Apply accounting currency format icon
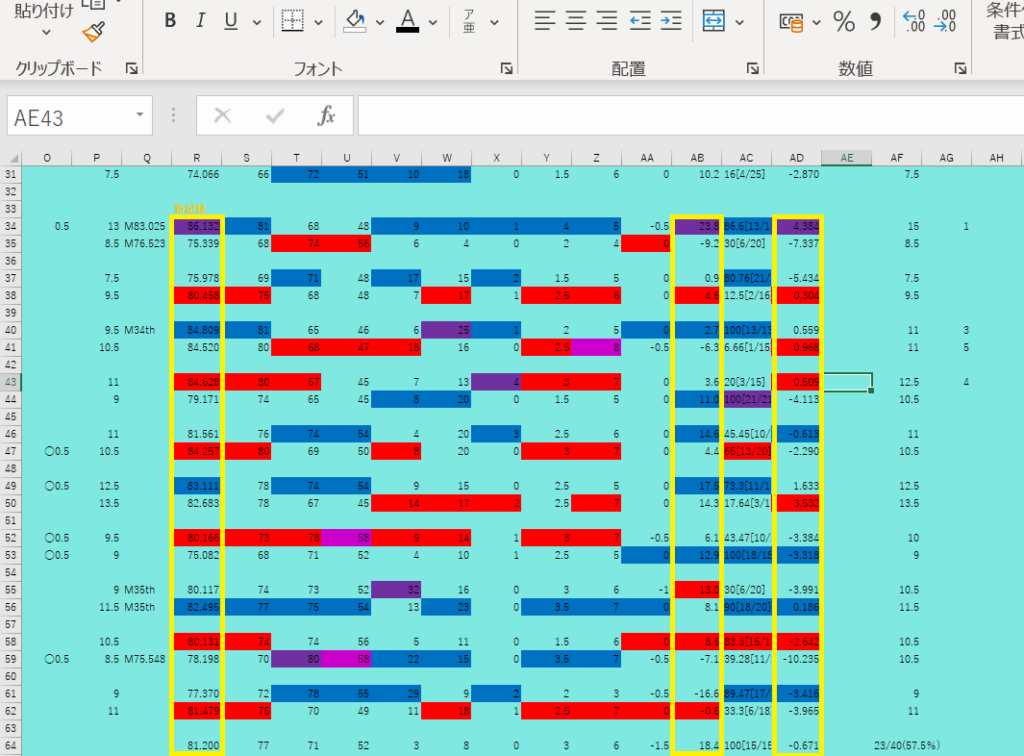Image resolution: width=1024 pixels, height=756 pixels. tap(791, 22)
